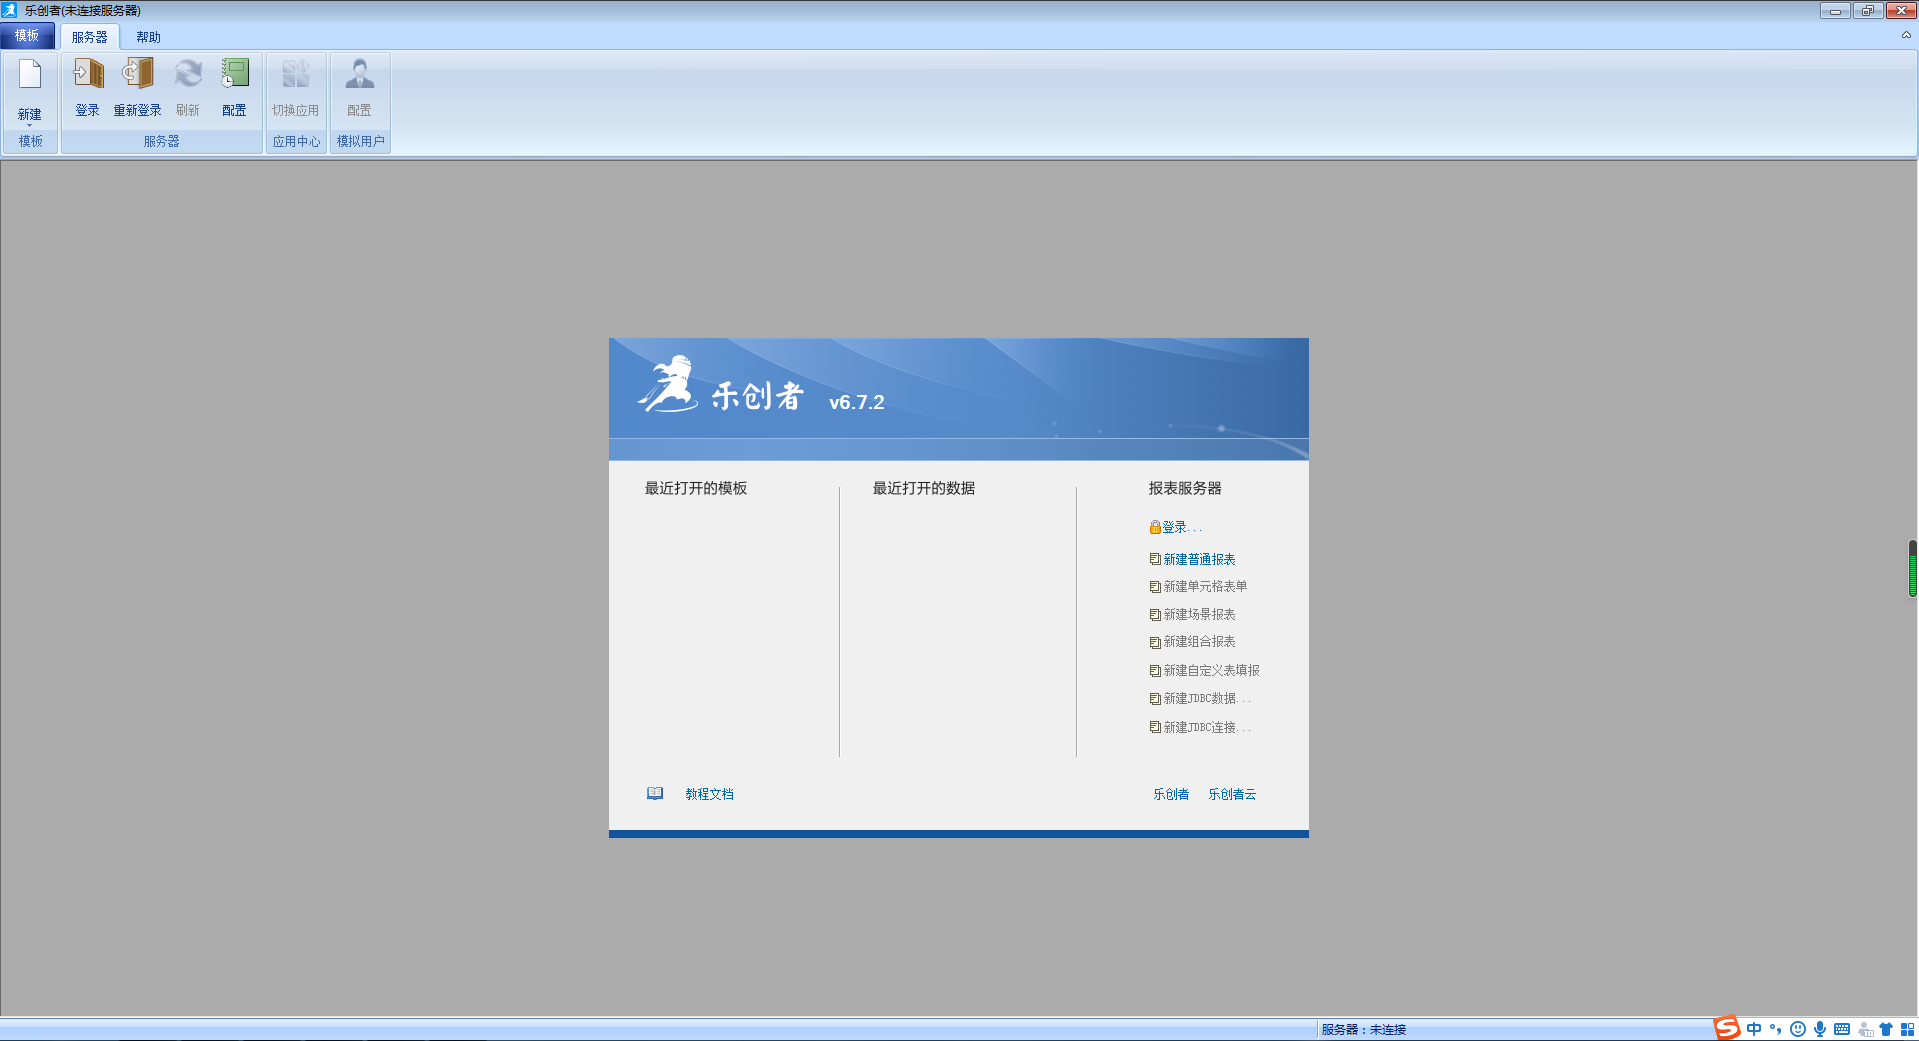Click the tutorial book icon

655,794
